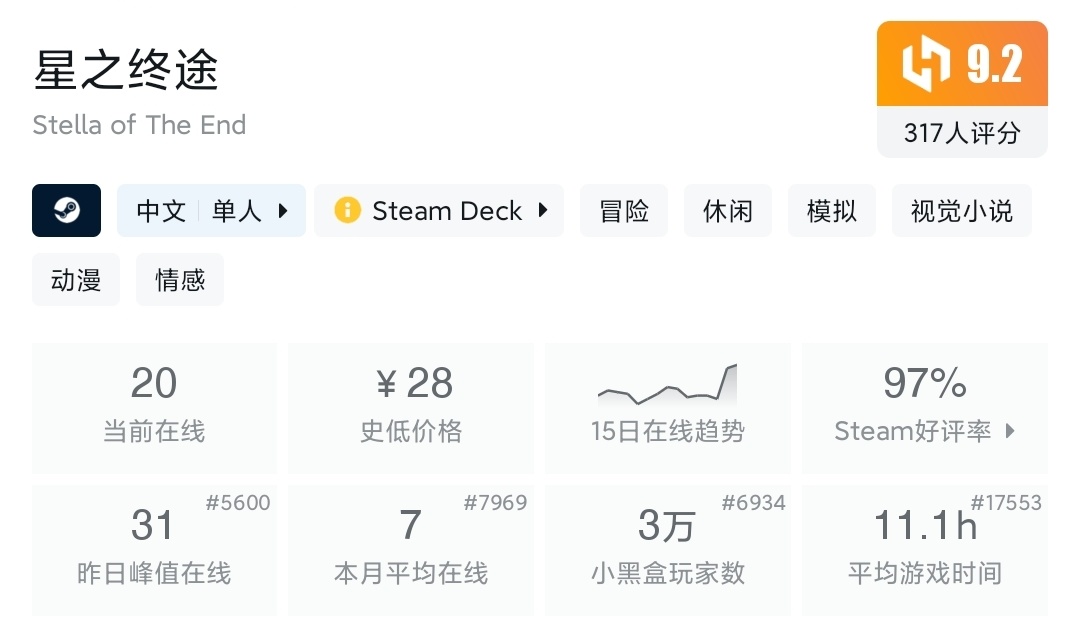Viewport: 1080px width, 628px height.
Task: Open the 本月平均在线 stat card
Action: coord(411,549)
